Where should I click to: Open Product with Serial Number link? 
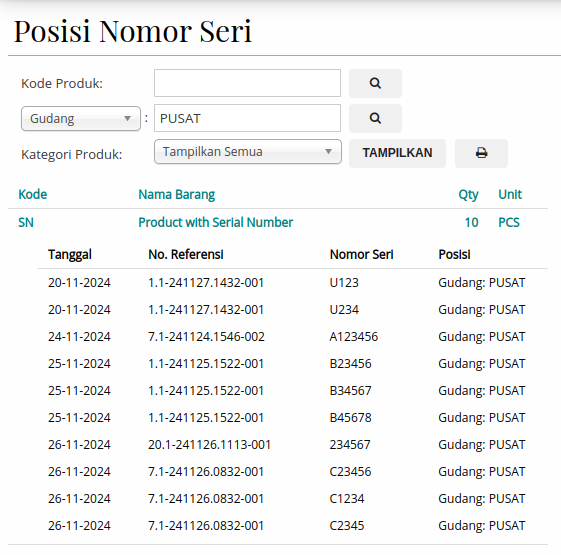point(216,222)
